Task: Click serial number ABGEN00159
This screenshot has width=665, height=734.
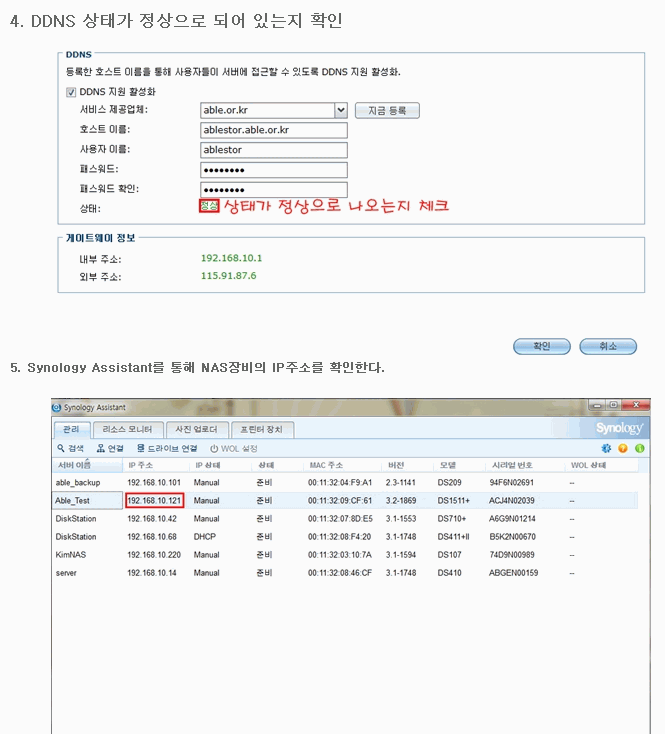Action: (513, 573)
